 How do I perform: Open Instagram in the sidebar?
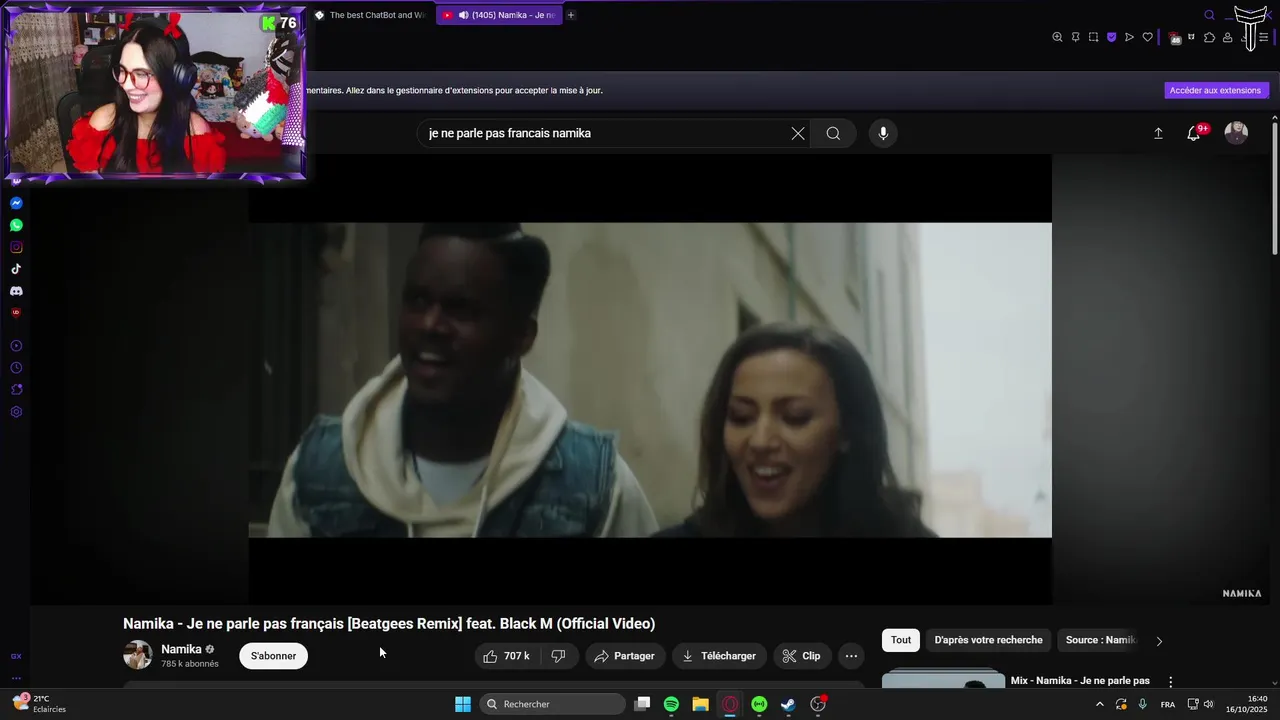point(16,247)
